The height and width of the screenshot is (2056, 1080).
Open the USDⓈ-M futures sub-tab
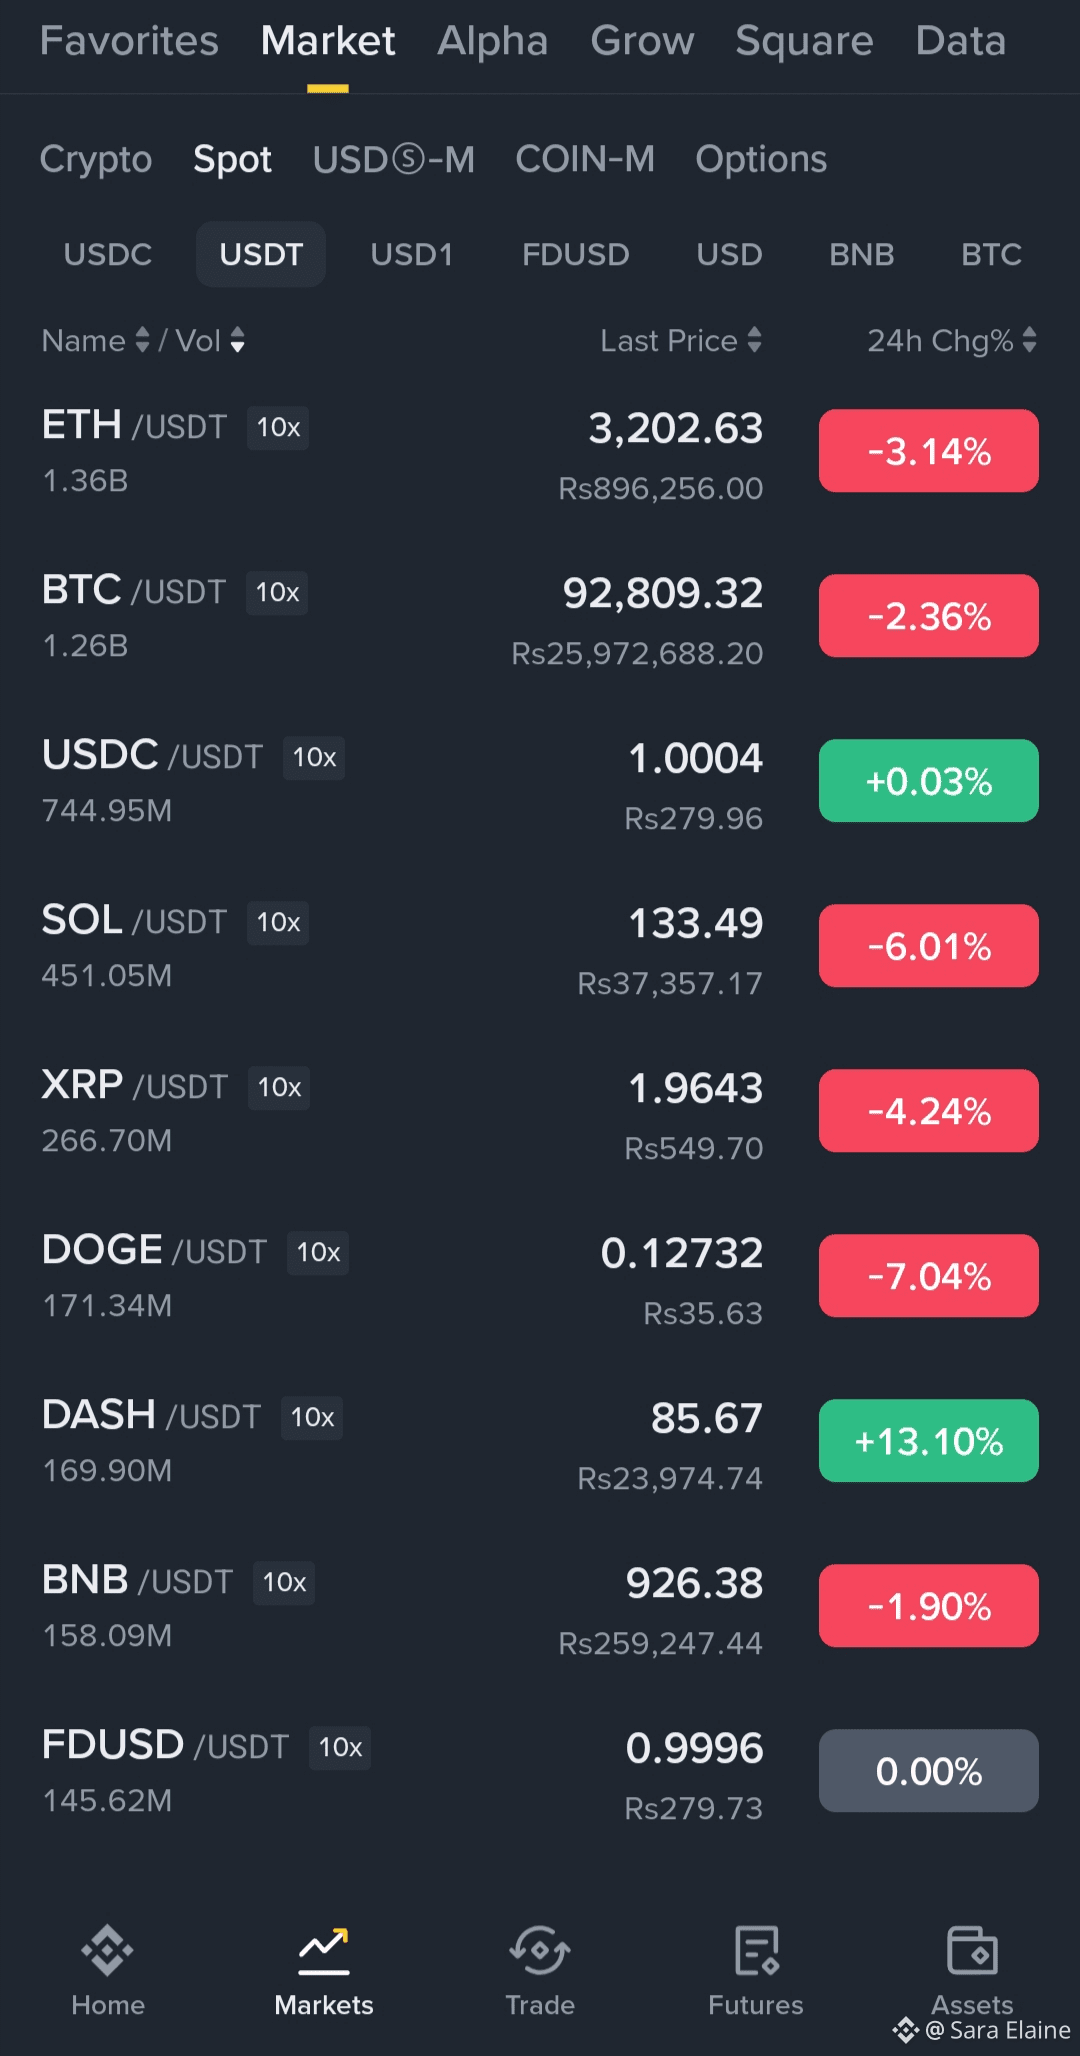[x=393, y=159]
